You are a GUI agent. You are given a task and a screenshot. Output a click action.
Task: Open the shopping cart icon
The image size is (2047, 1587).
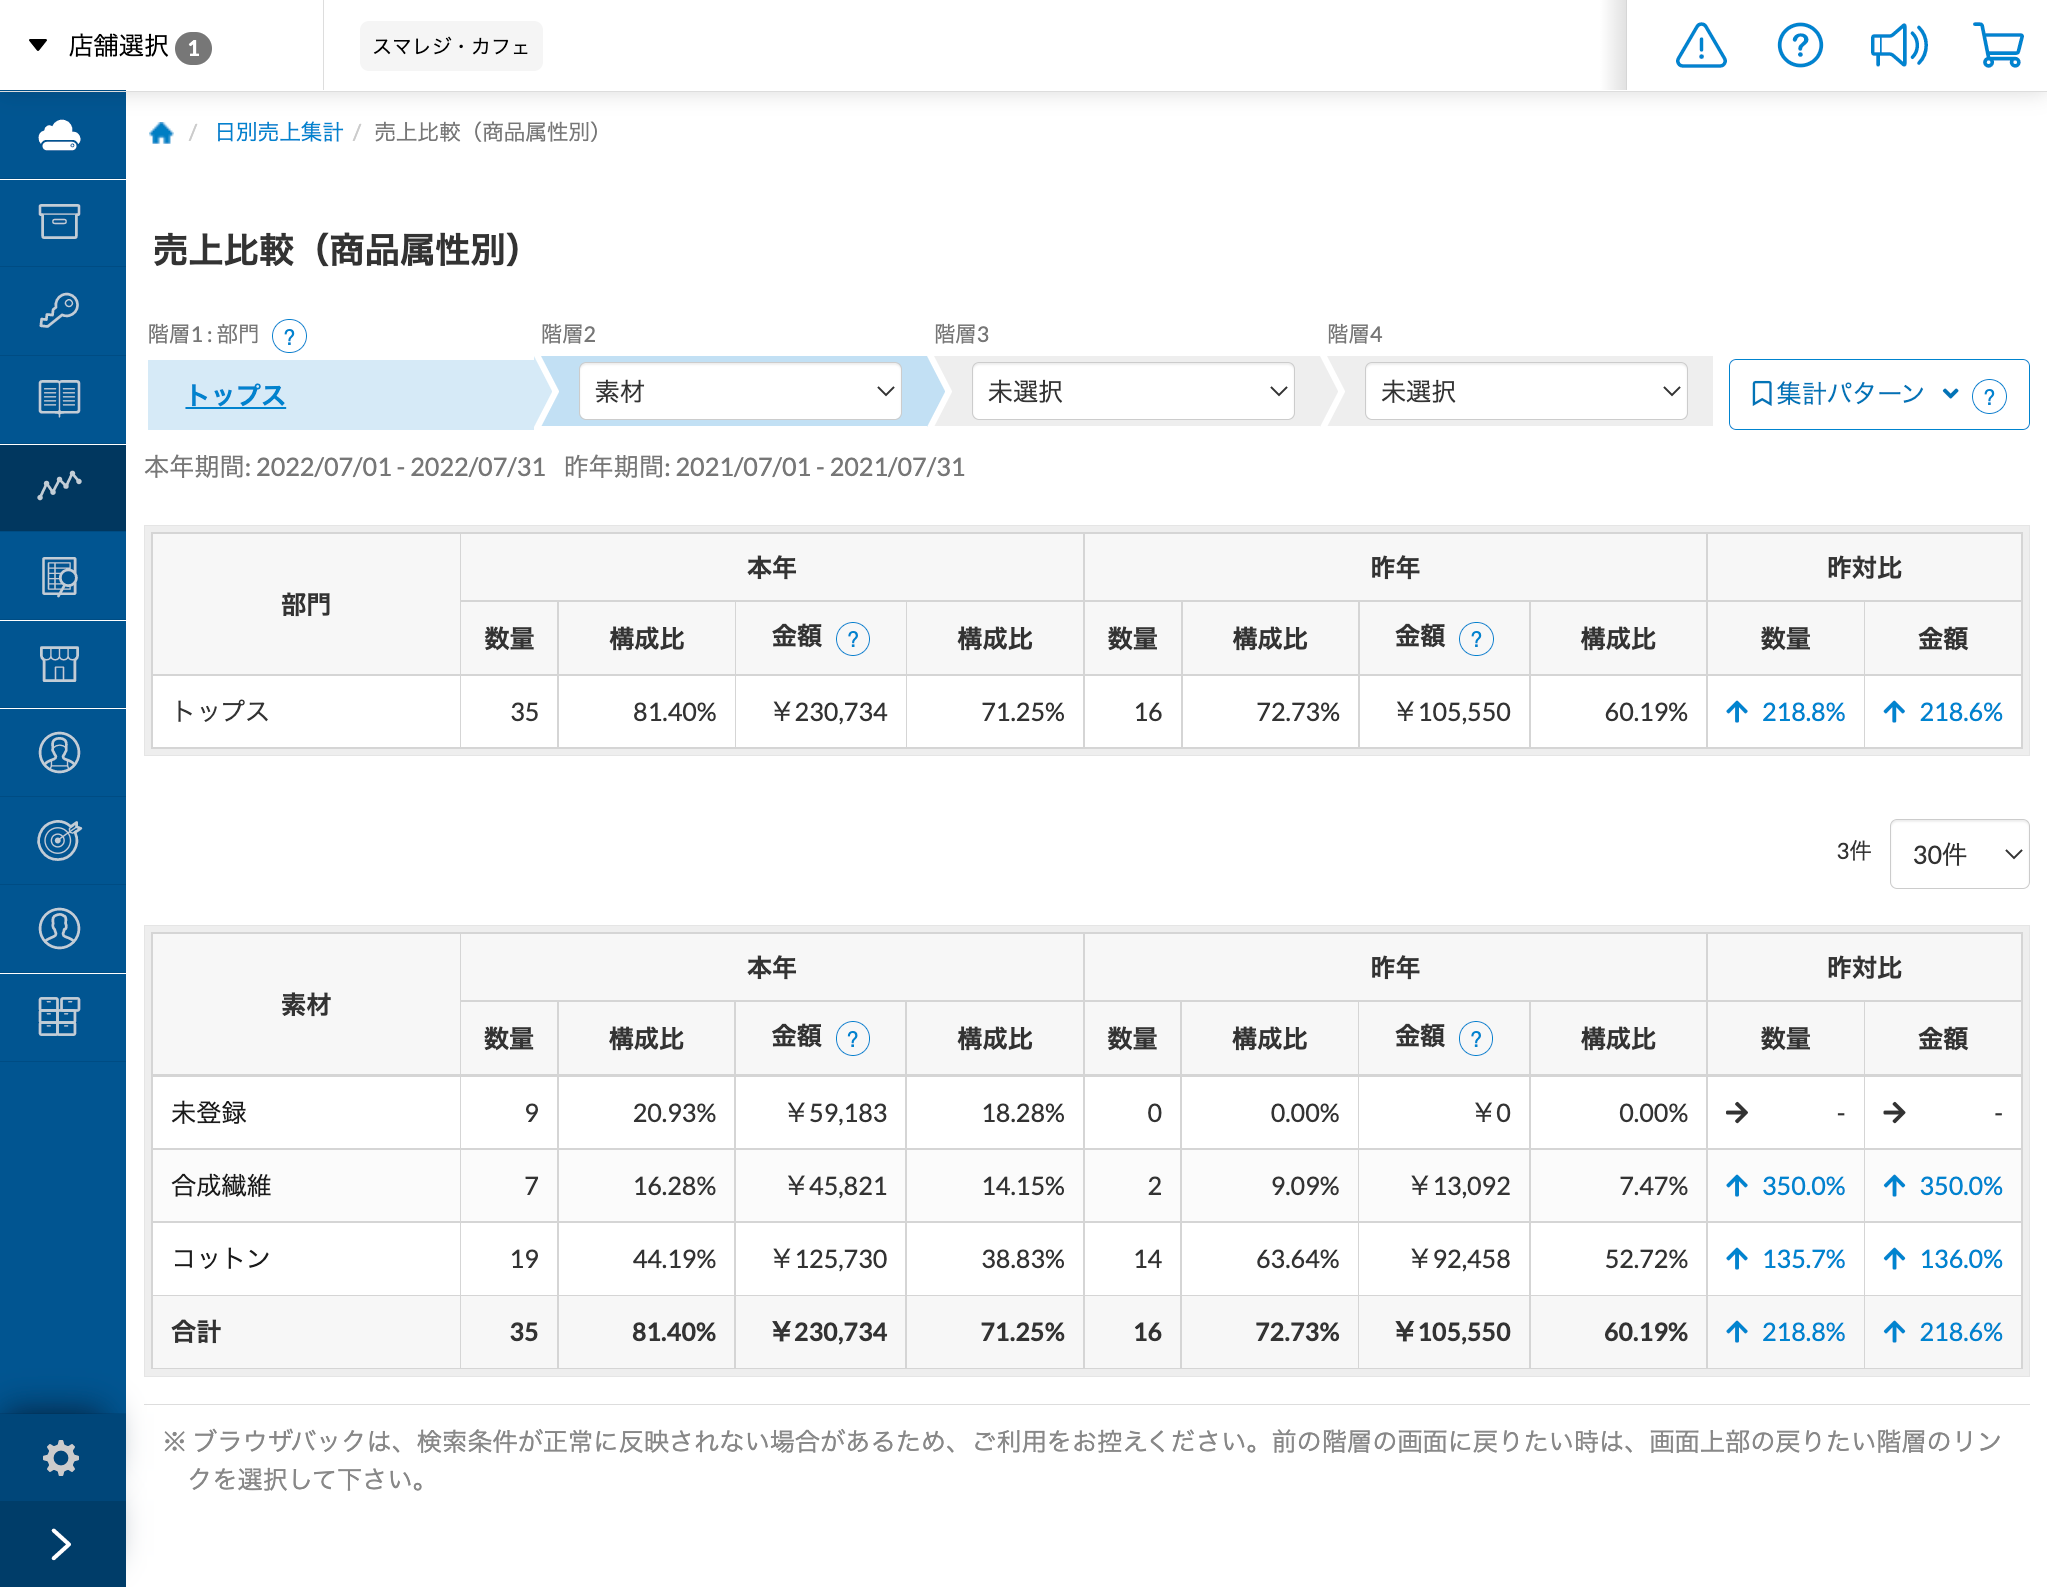tap(1997, 46)
